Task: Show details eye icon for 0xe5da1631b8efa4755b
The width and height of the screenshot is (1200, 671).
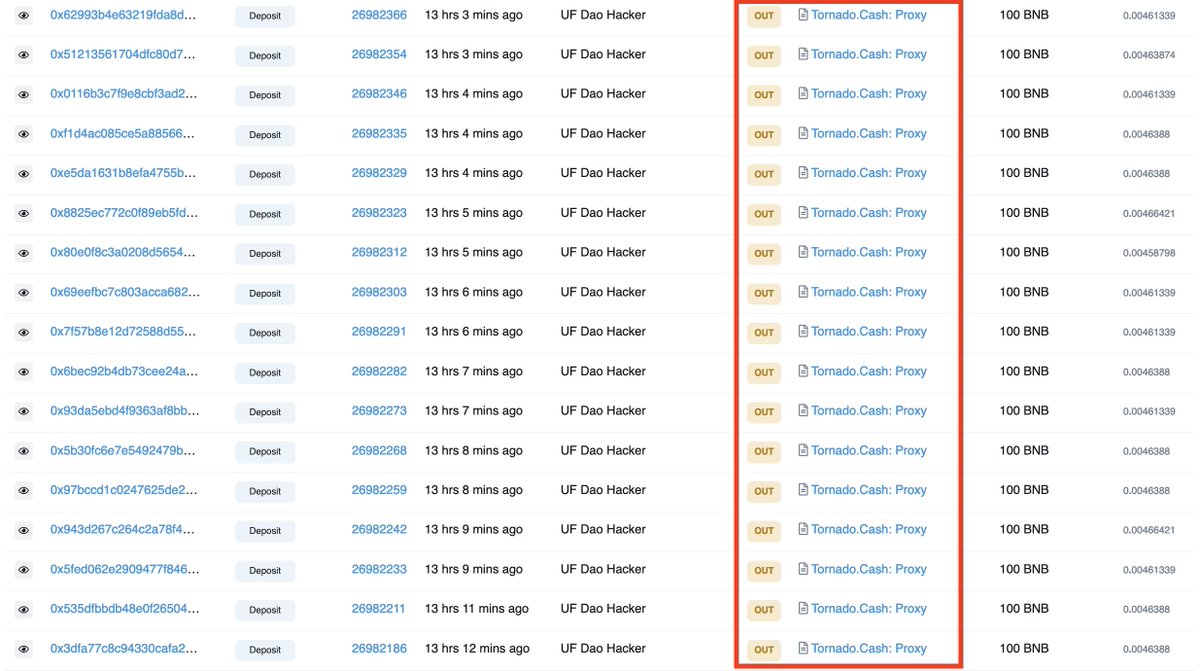Action: 23,174
